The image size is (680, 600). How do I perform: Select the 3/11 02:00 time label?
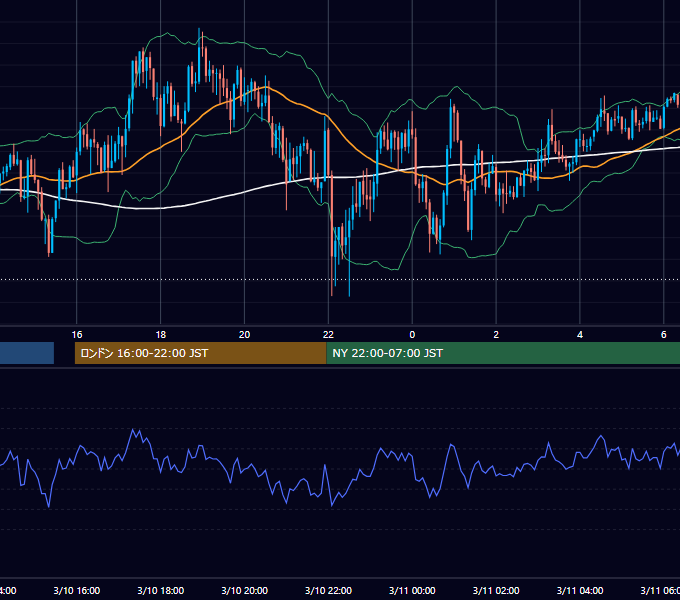(496, 590)
